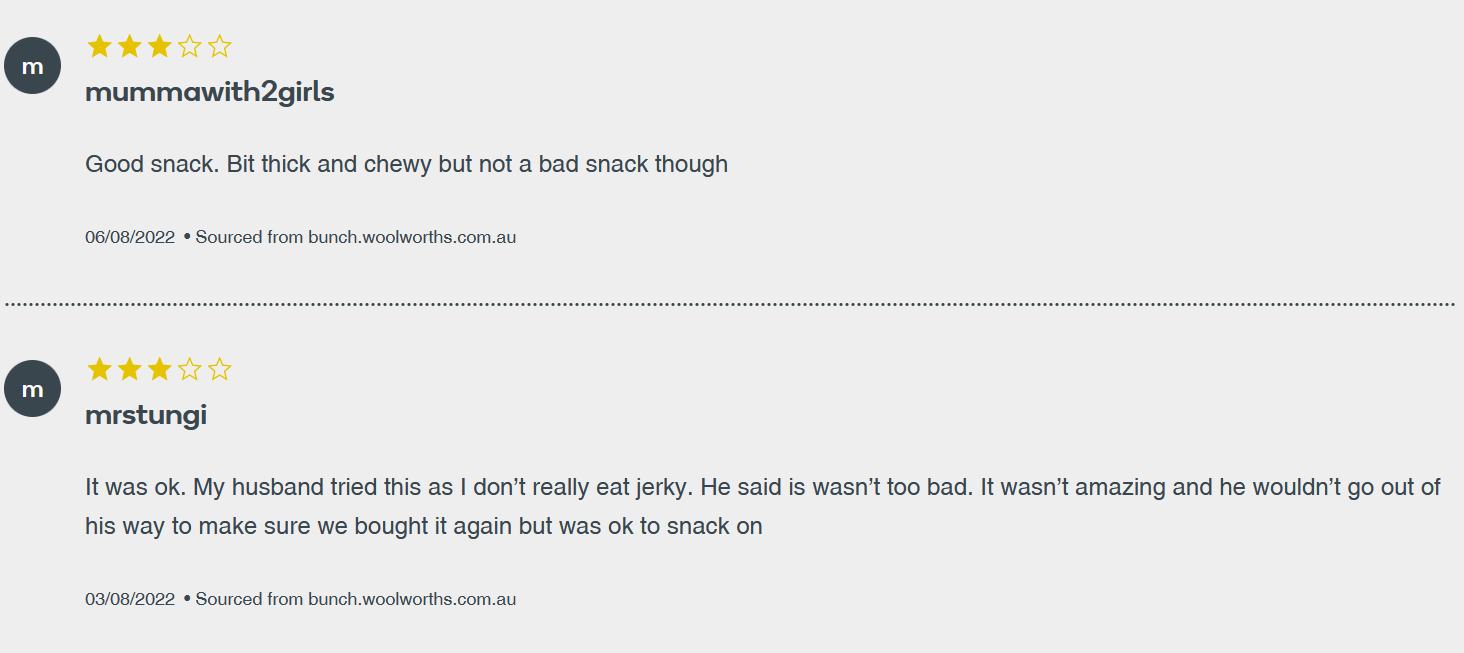Click fourth empty star in mummawith2girls review
Screen dimensions: 1464x653
189,46
